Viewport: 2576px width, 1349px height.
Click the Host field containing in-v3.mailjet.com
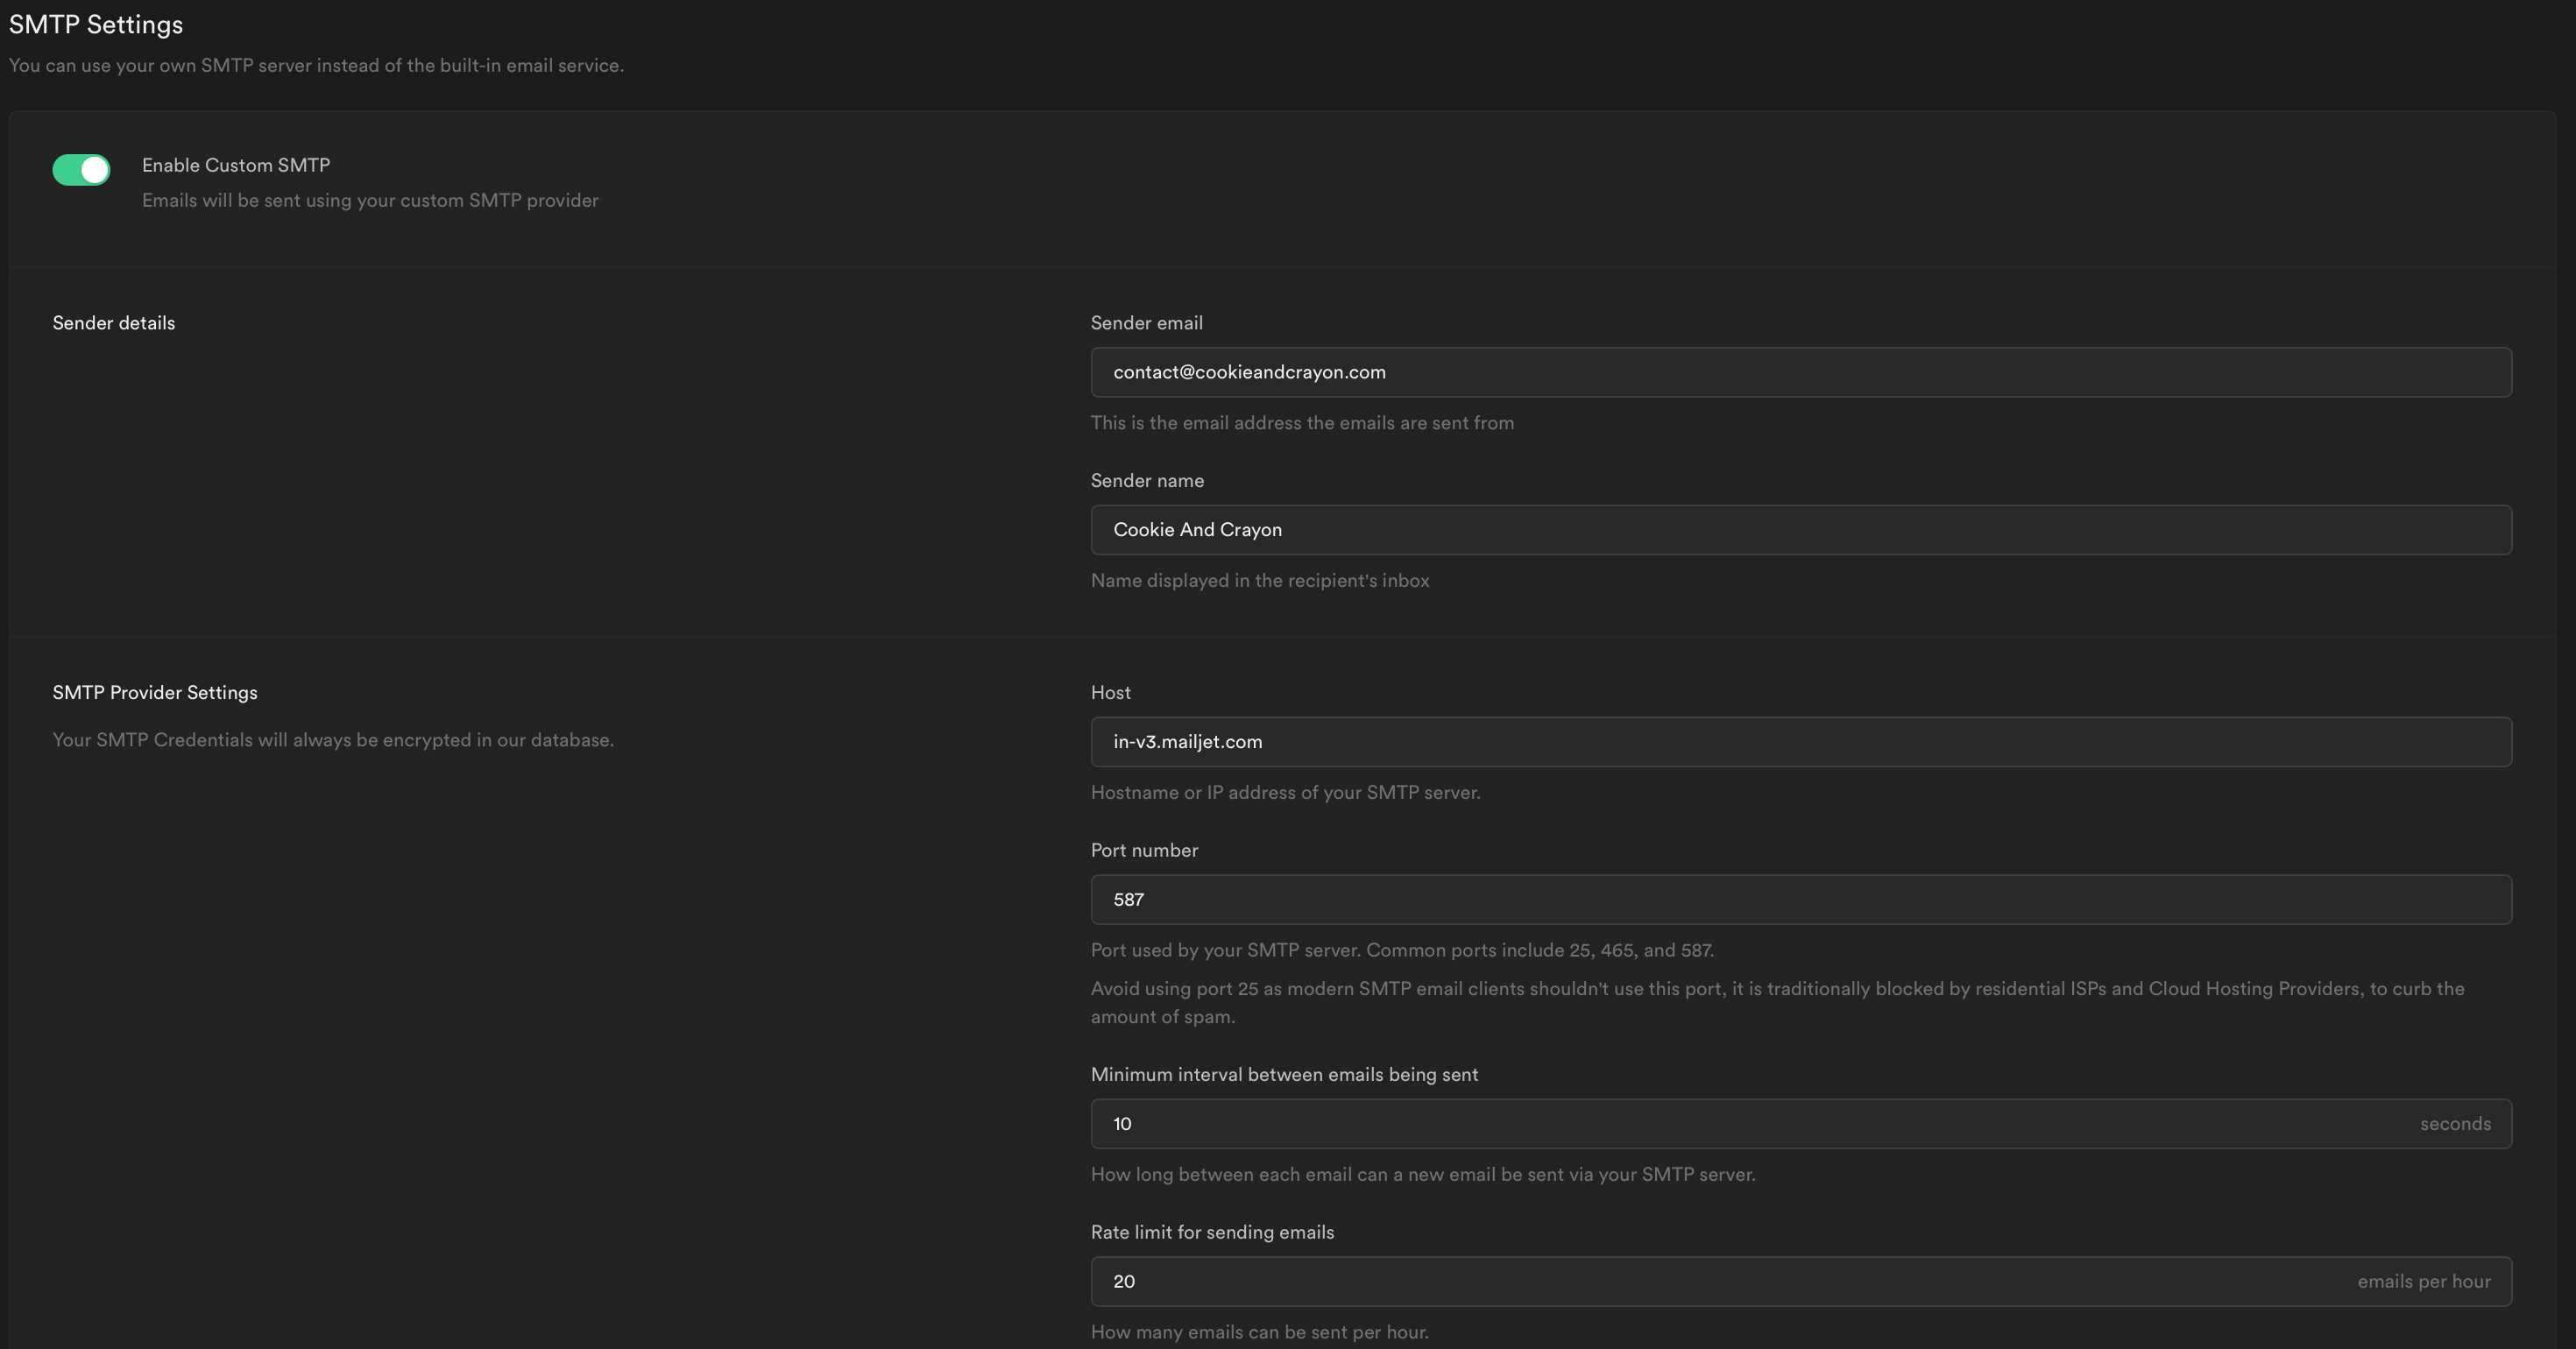(x=1800, y=741)
